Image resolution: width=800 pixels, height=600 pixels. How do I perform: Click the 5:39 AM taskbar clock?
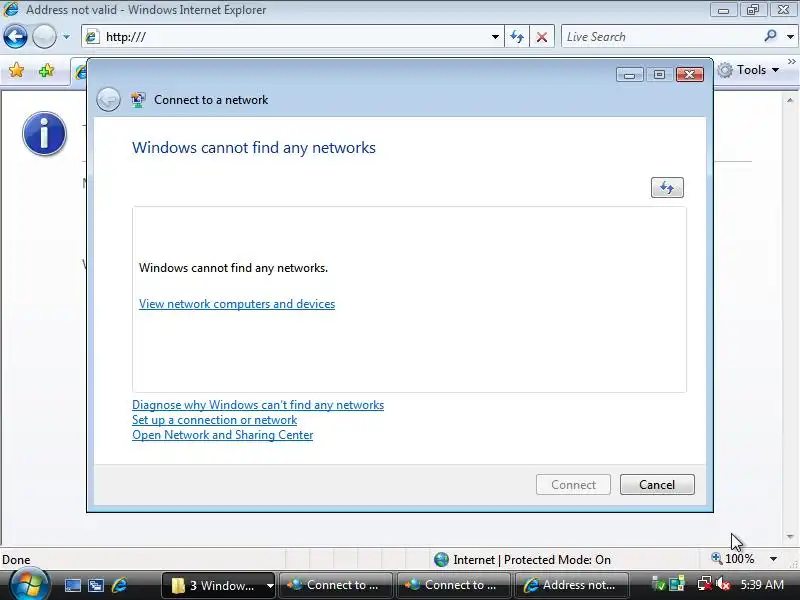click(762, 585)
